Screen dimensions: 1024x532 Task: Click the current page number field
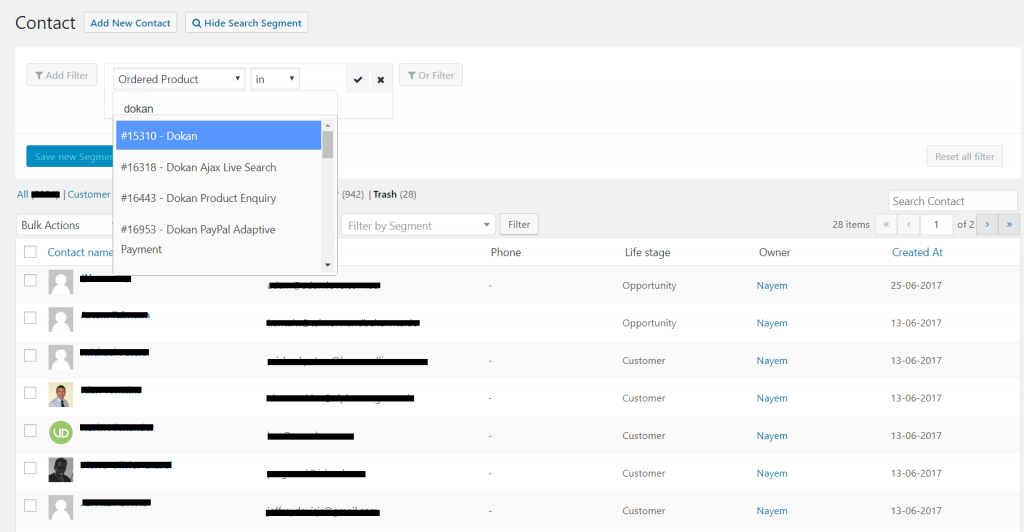coord(936,225)
